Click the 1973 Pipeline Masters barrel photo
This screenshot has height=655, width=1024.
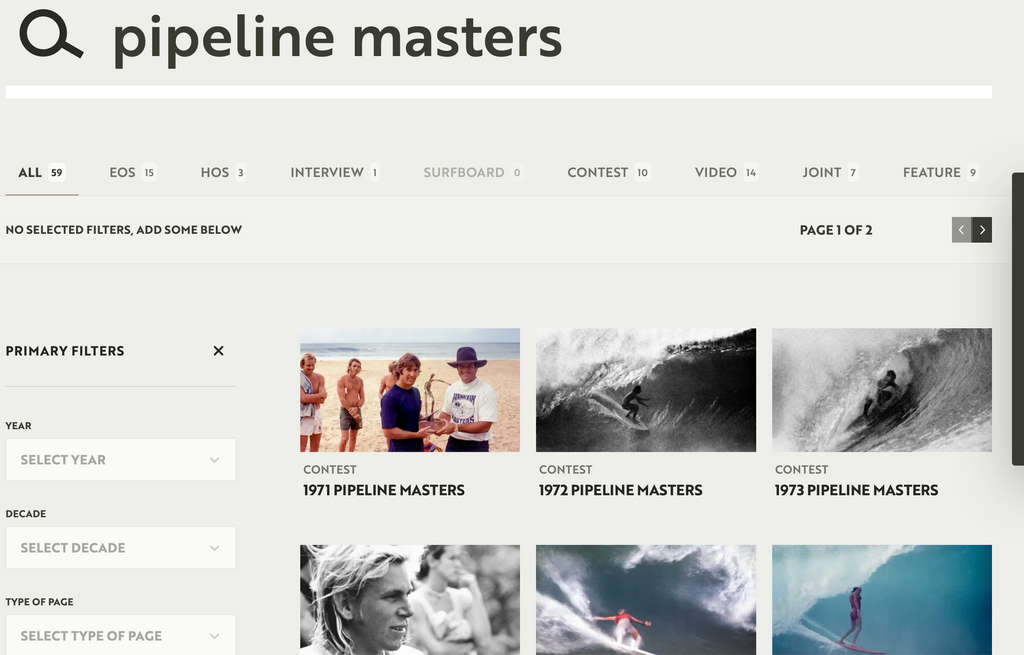pyautogui.click(x=881, y=390)
